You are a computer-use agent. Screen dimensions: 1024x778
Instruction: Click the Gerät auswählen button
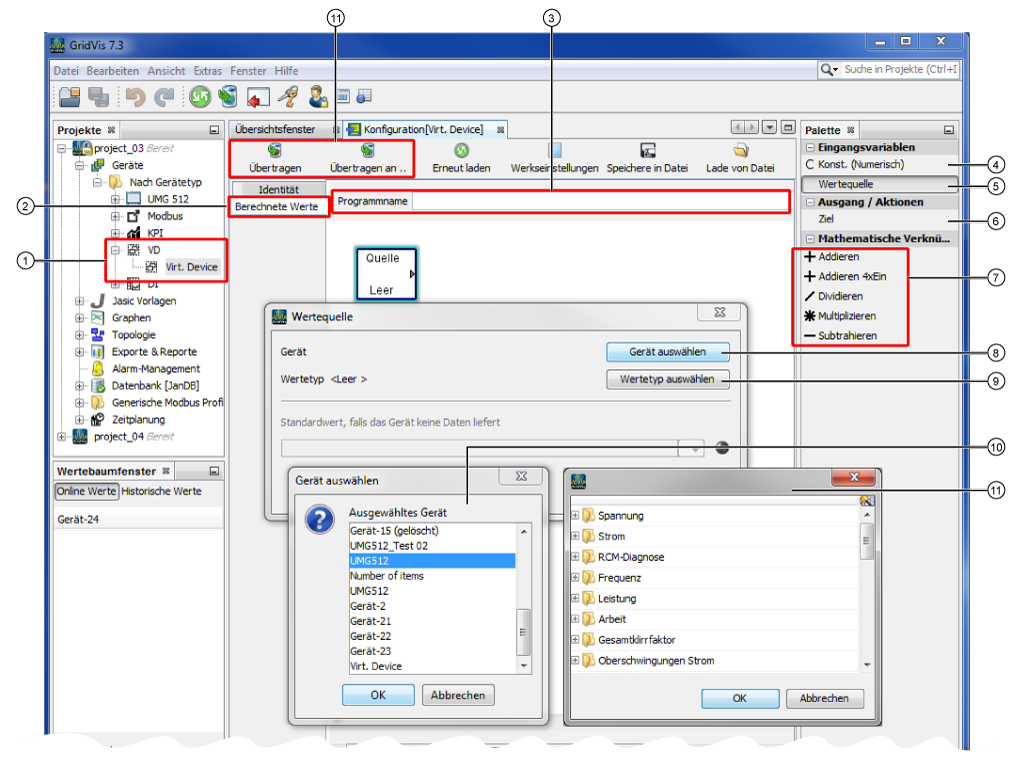[x=667, y=352]
